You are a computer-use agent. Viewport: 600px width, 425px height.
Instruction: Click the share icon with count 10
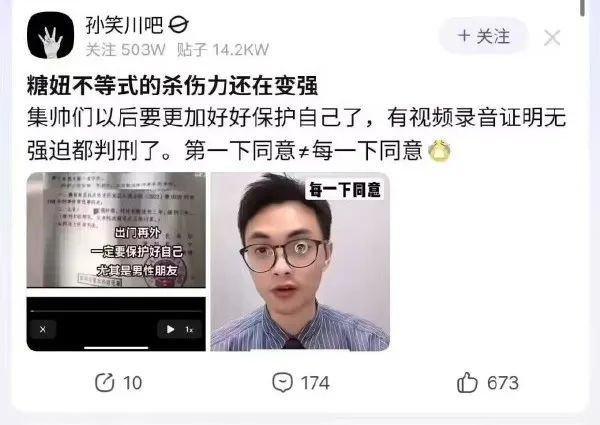click(x=104, y=383)
